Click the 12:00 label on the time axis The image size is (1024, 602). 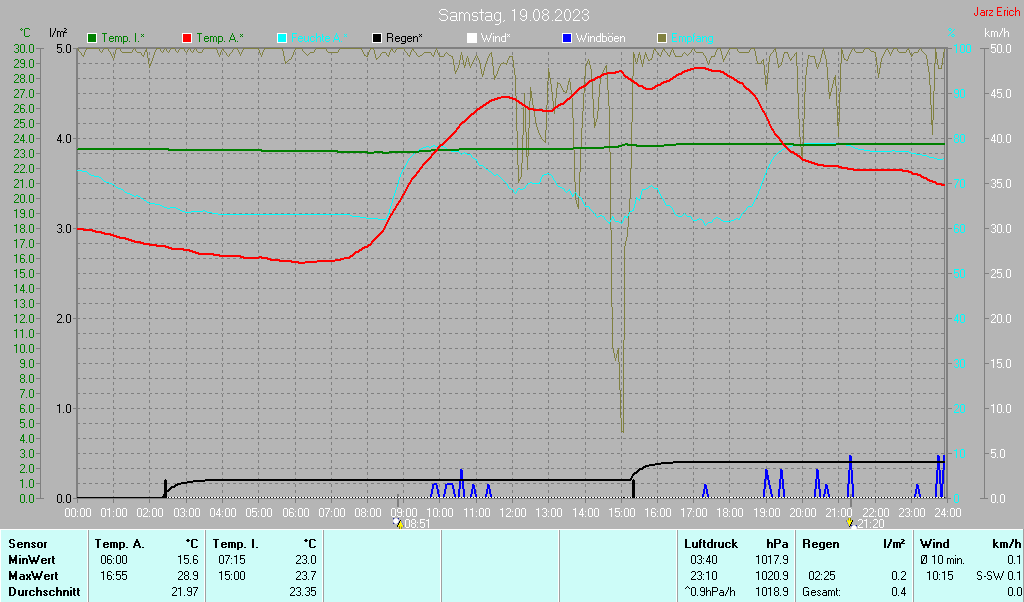(512, 512)
